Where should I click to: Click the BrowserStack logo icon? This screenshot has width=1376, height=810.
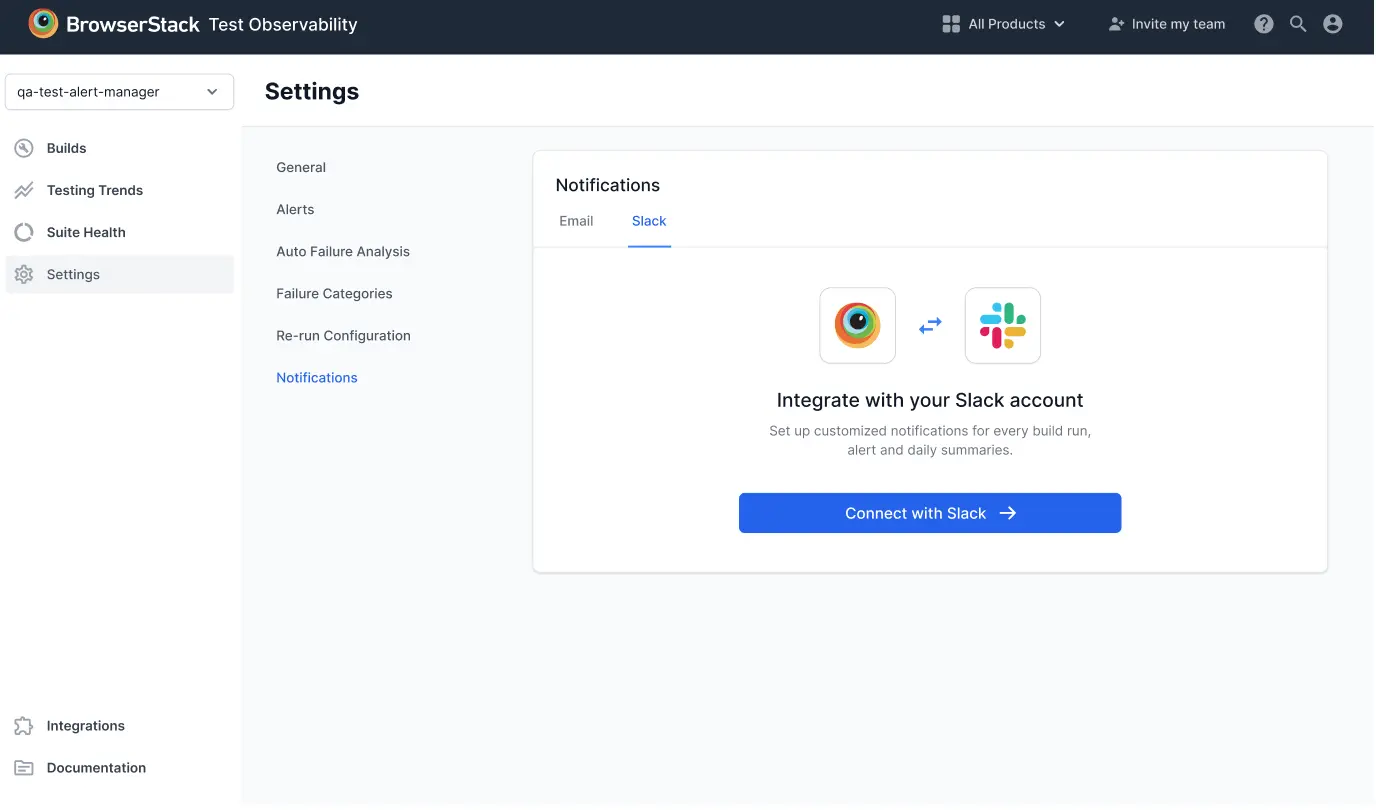[x=43, y=24]
